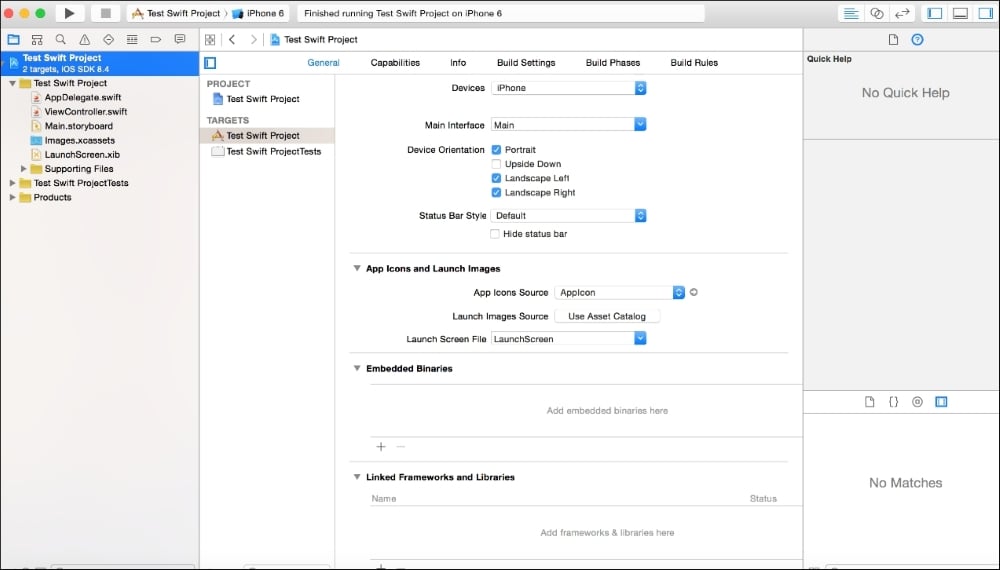The height and width of the screenshot is (570, 1000).
Task: Collapse the App Icons and Launch Images section
Action: click(x=357, y=269)
